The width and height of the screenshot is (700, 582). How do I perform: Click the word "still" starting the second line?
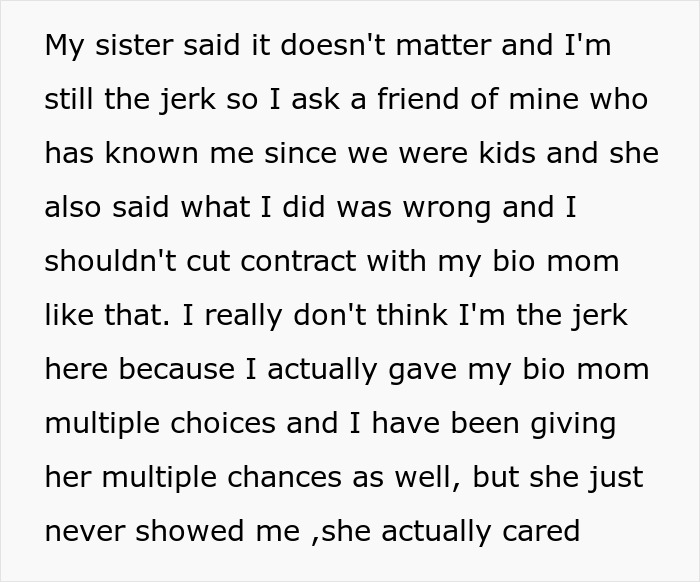70,100
